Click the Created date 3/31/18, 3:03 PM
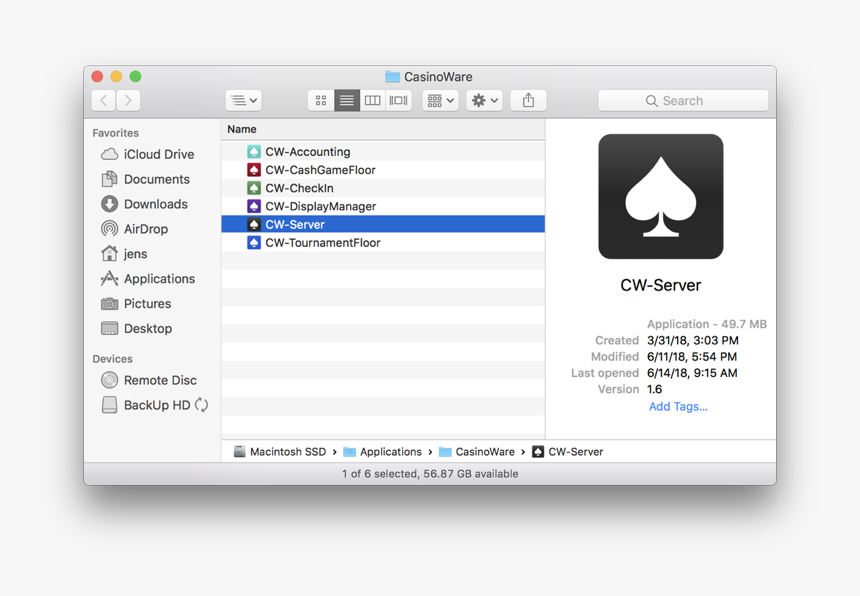The image size is (860, 596). point(693,340)
